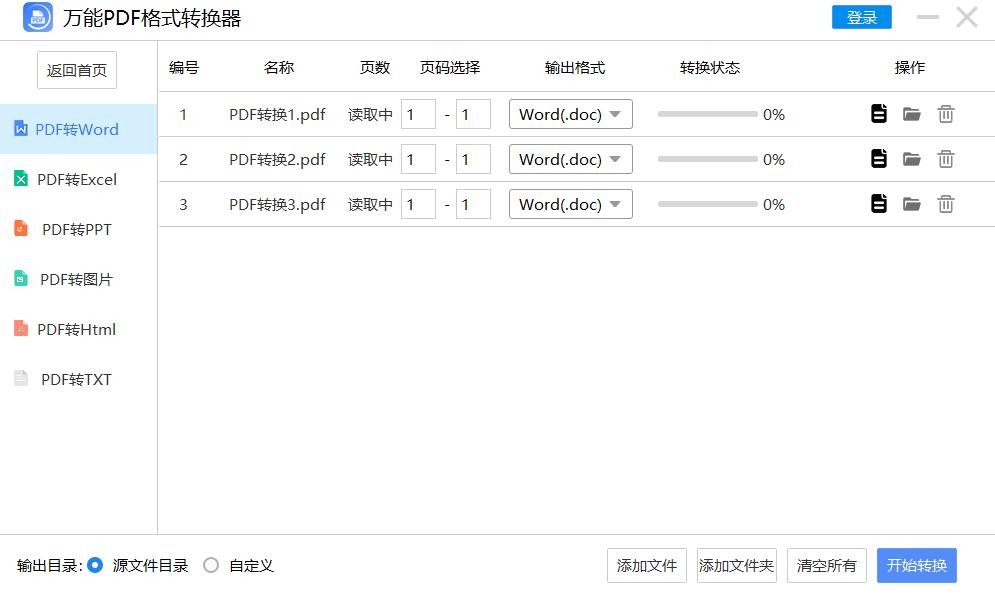Open the PDF转PPT conversion mode
Viewport: 995px width, 594px height.
(x=77, y=229)
